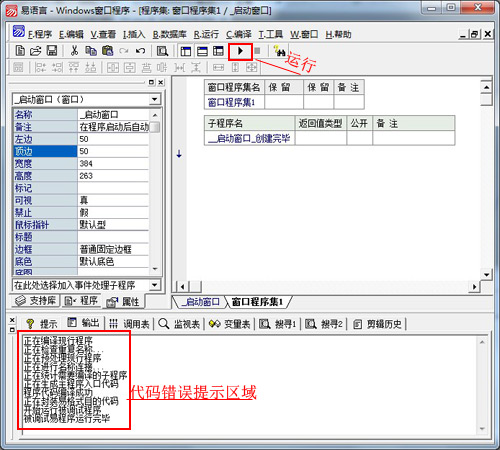Switch to the _启动窗口 editor tab

tap(201, 302)
